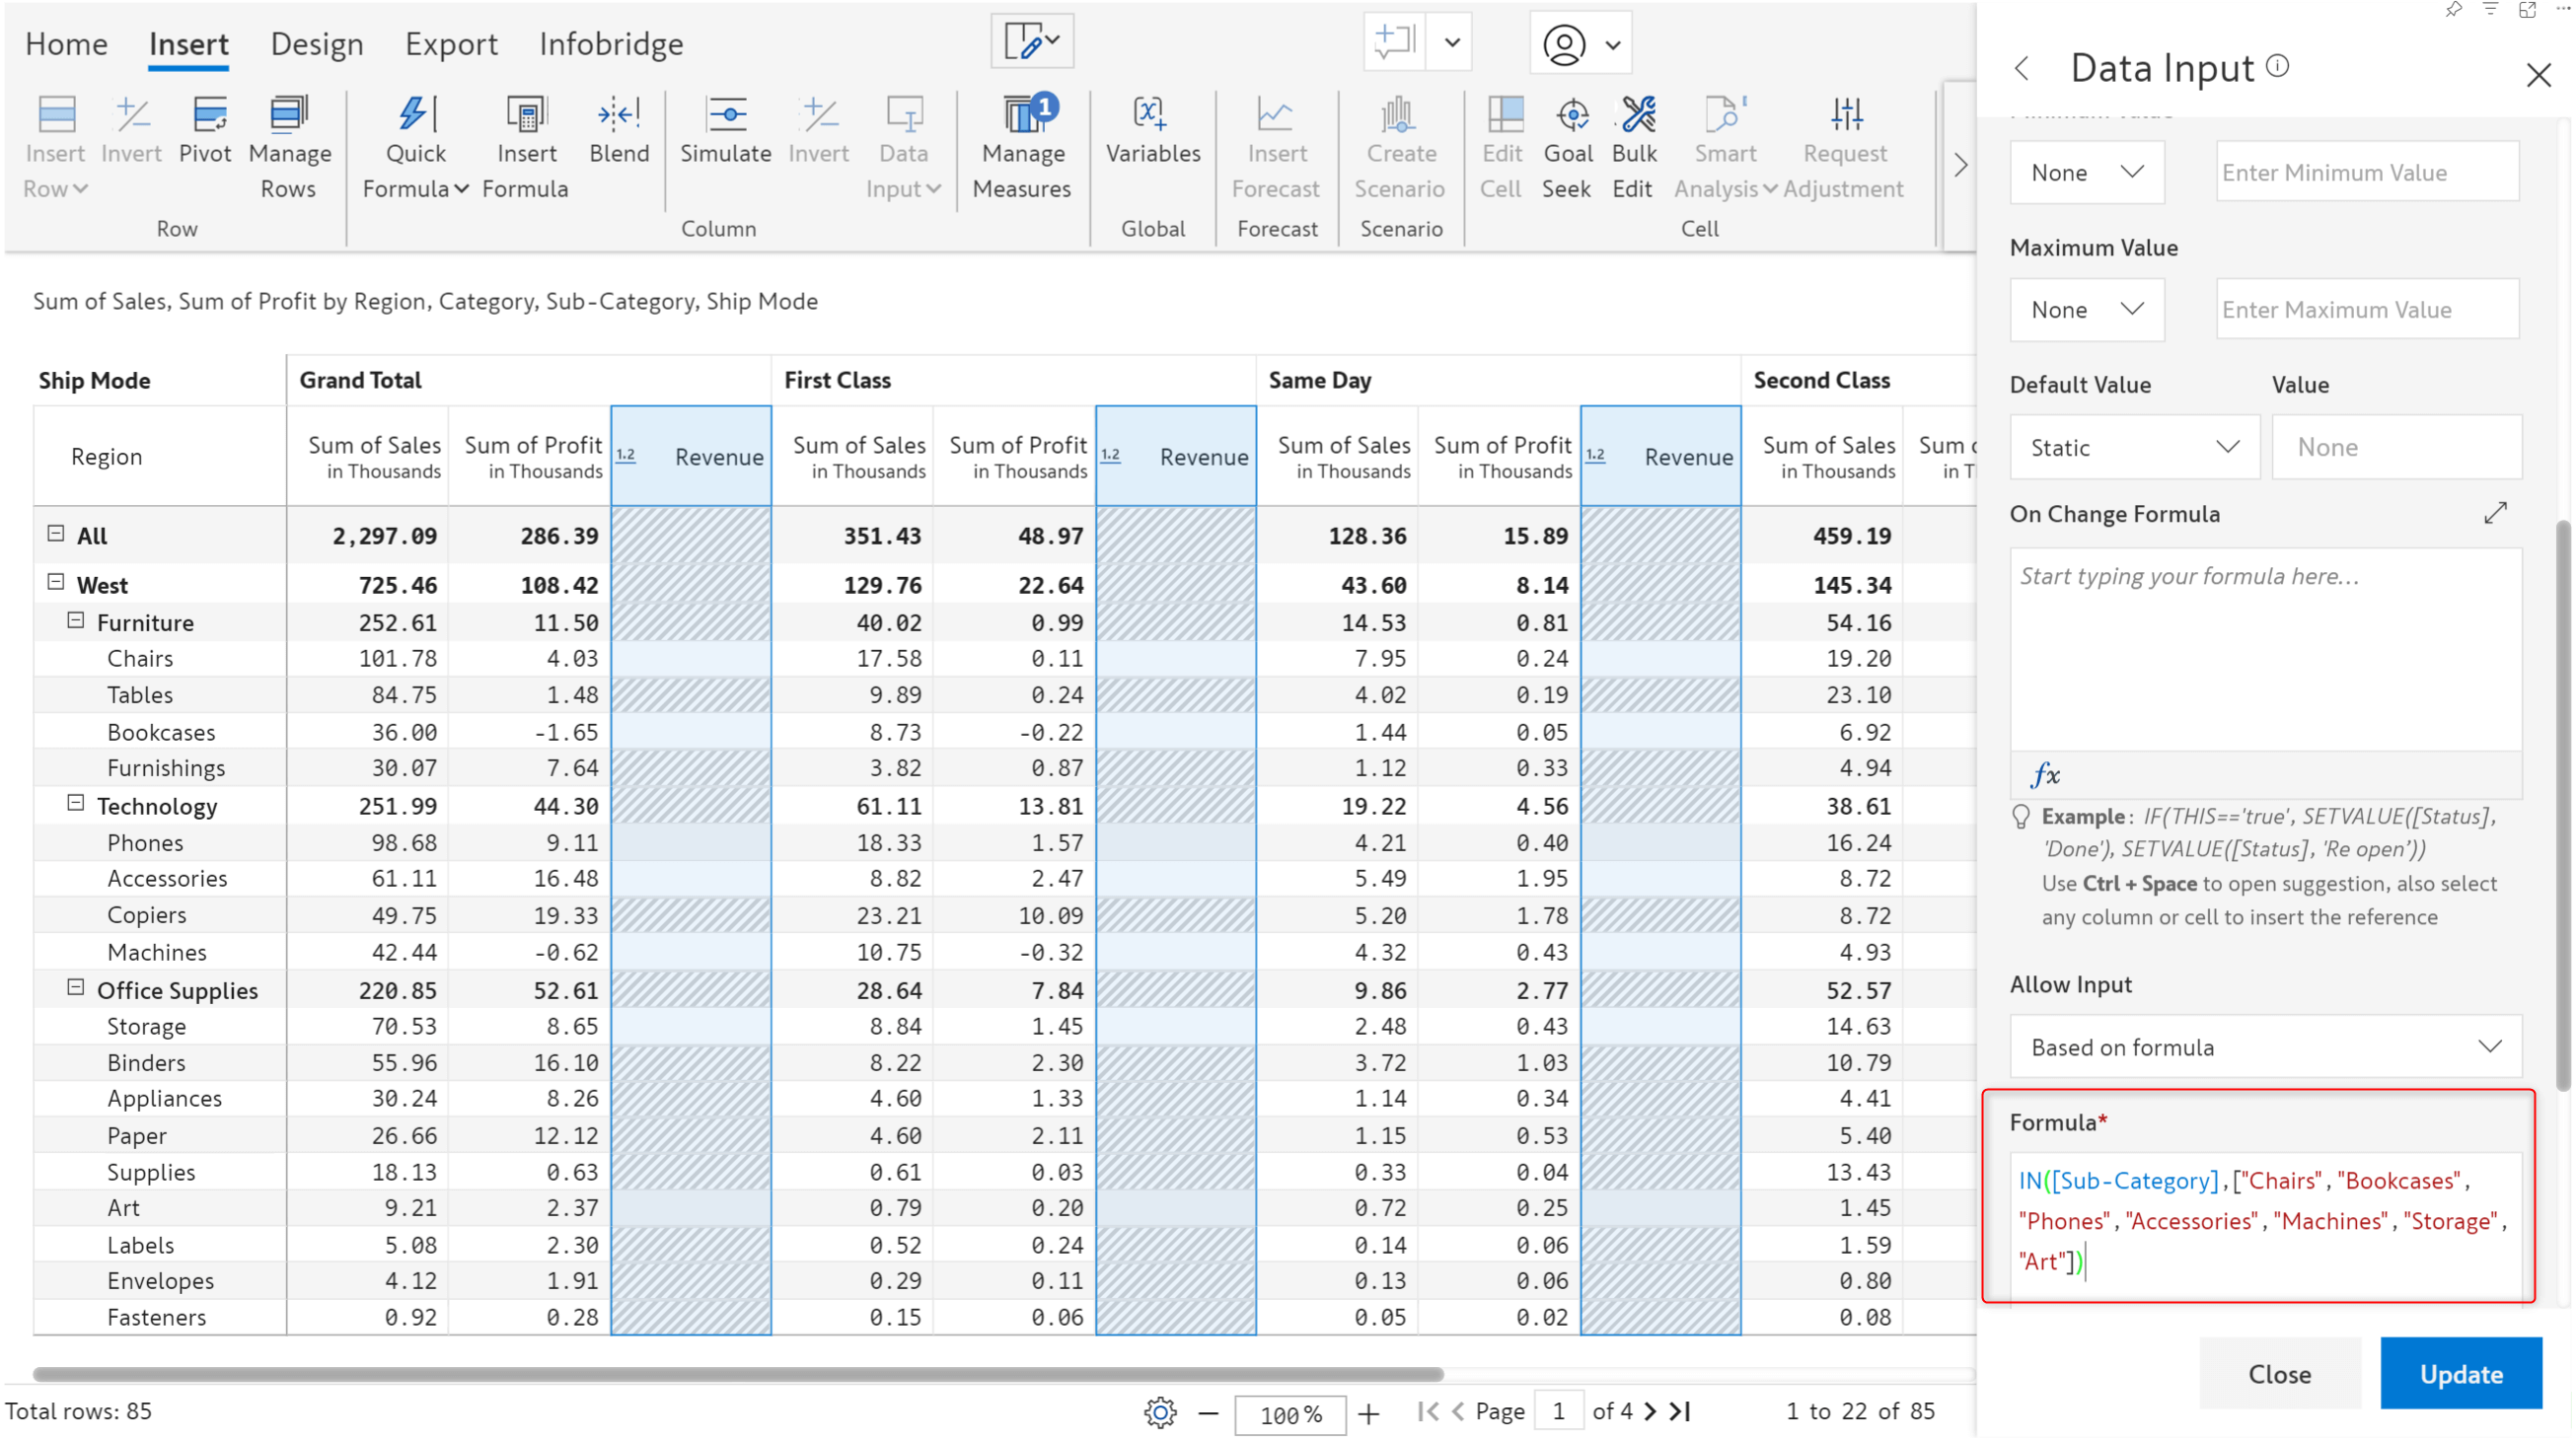This screenshot has height=1441, width=2576.
Task: Switch to the Insert tab
Action: (188, 44)
